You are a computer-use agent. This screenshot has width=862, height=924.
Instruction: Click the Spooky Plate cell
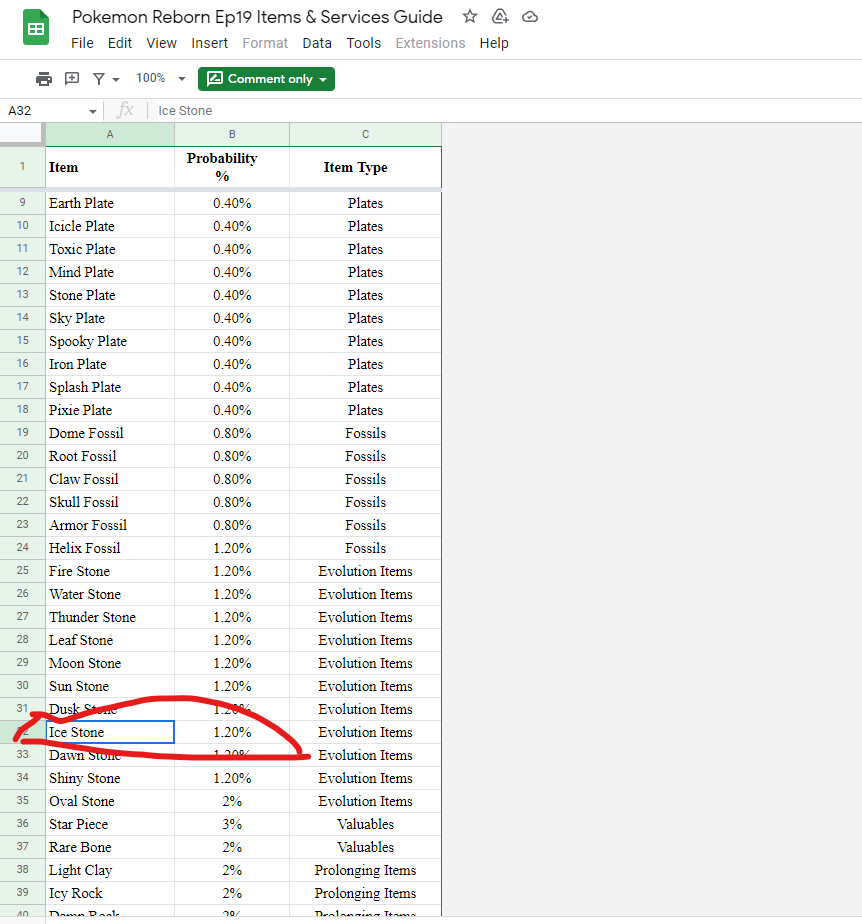click(110, 341)
